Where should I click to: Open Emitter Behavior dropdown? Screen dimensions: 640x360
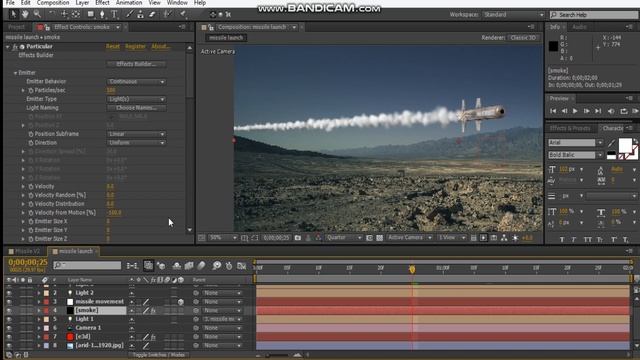(136, 82)
